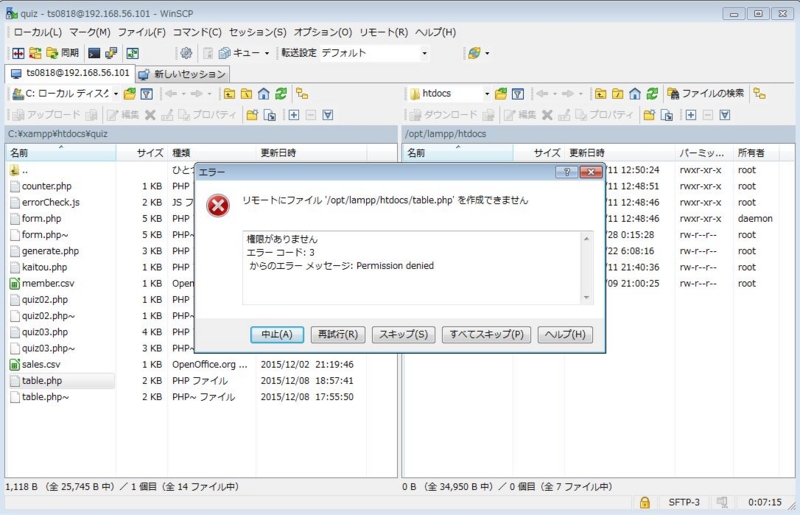Toggle local directory tree icon

(302, 94)
